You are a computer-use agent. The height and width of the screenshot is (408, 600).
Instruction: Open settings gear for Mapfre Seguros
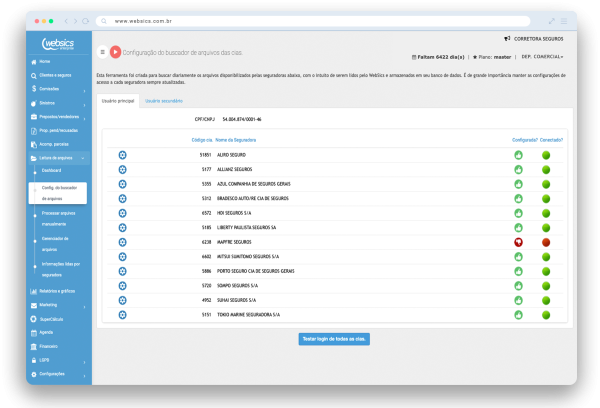click(123, 242)
